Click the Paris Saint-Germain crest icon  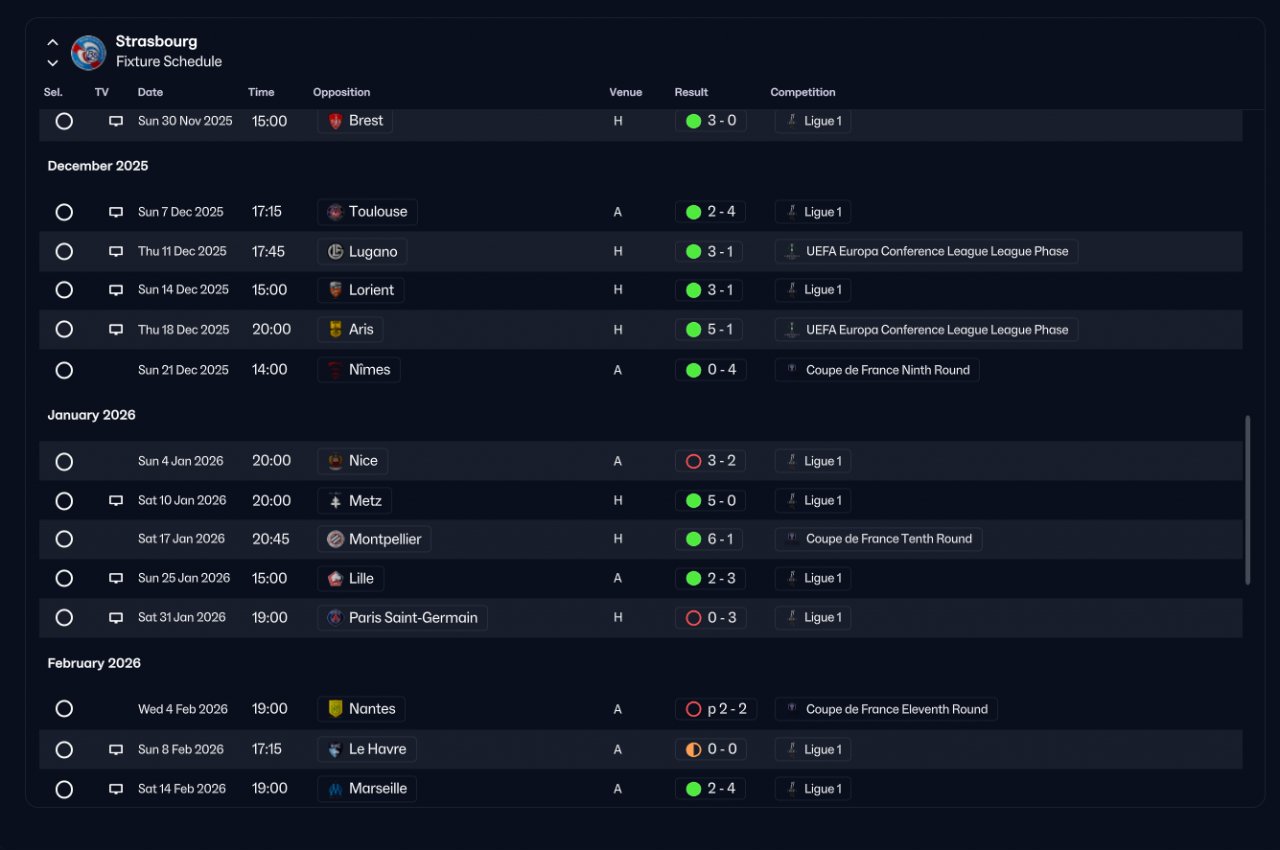(x=335, y=618)
